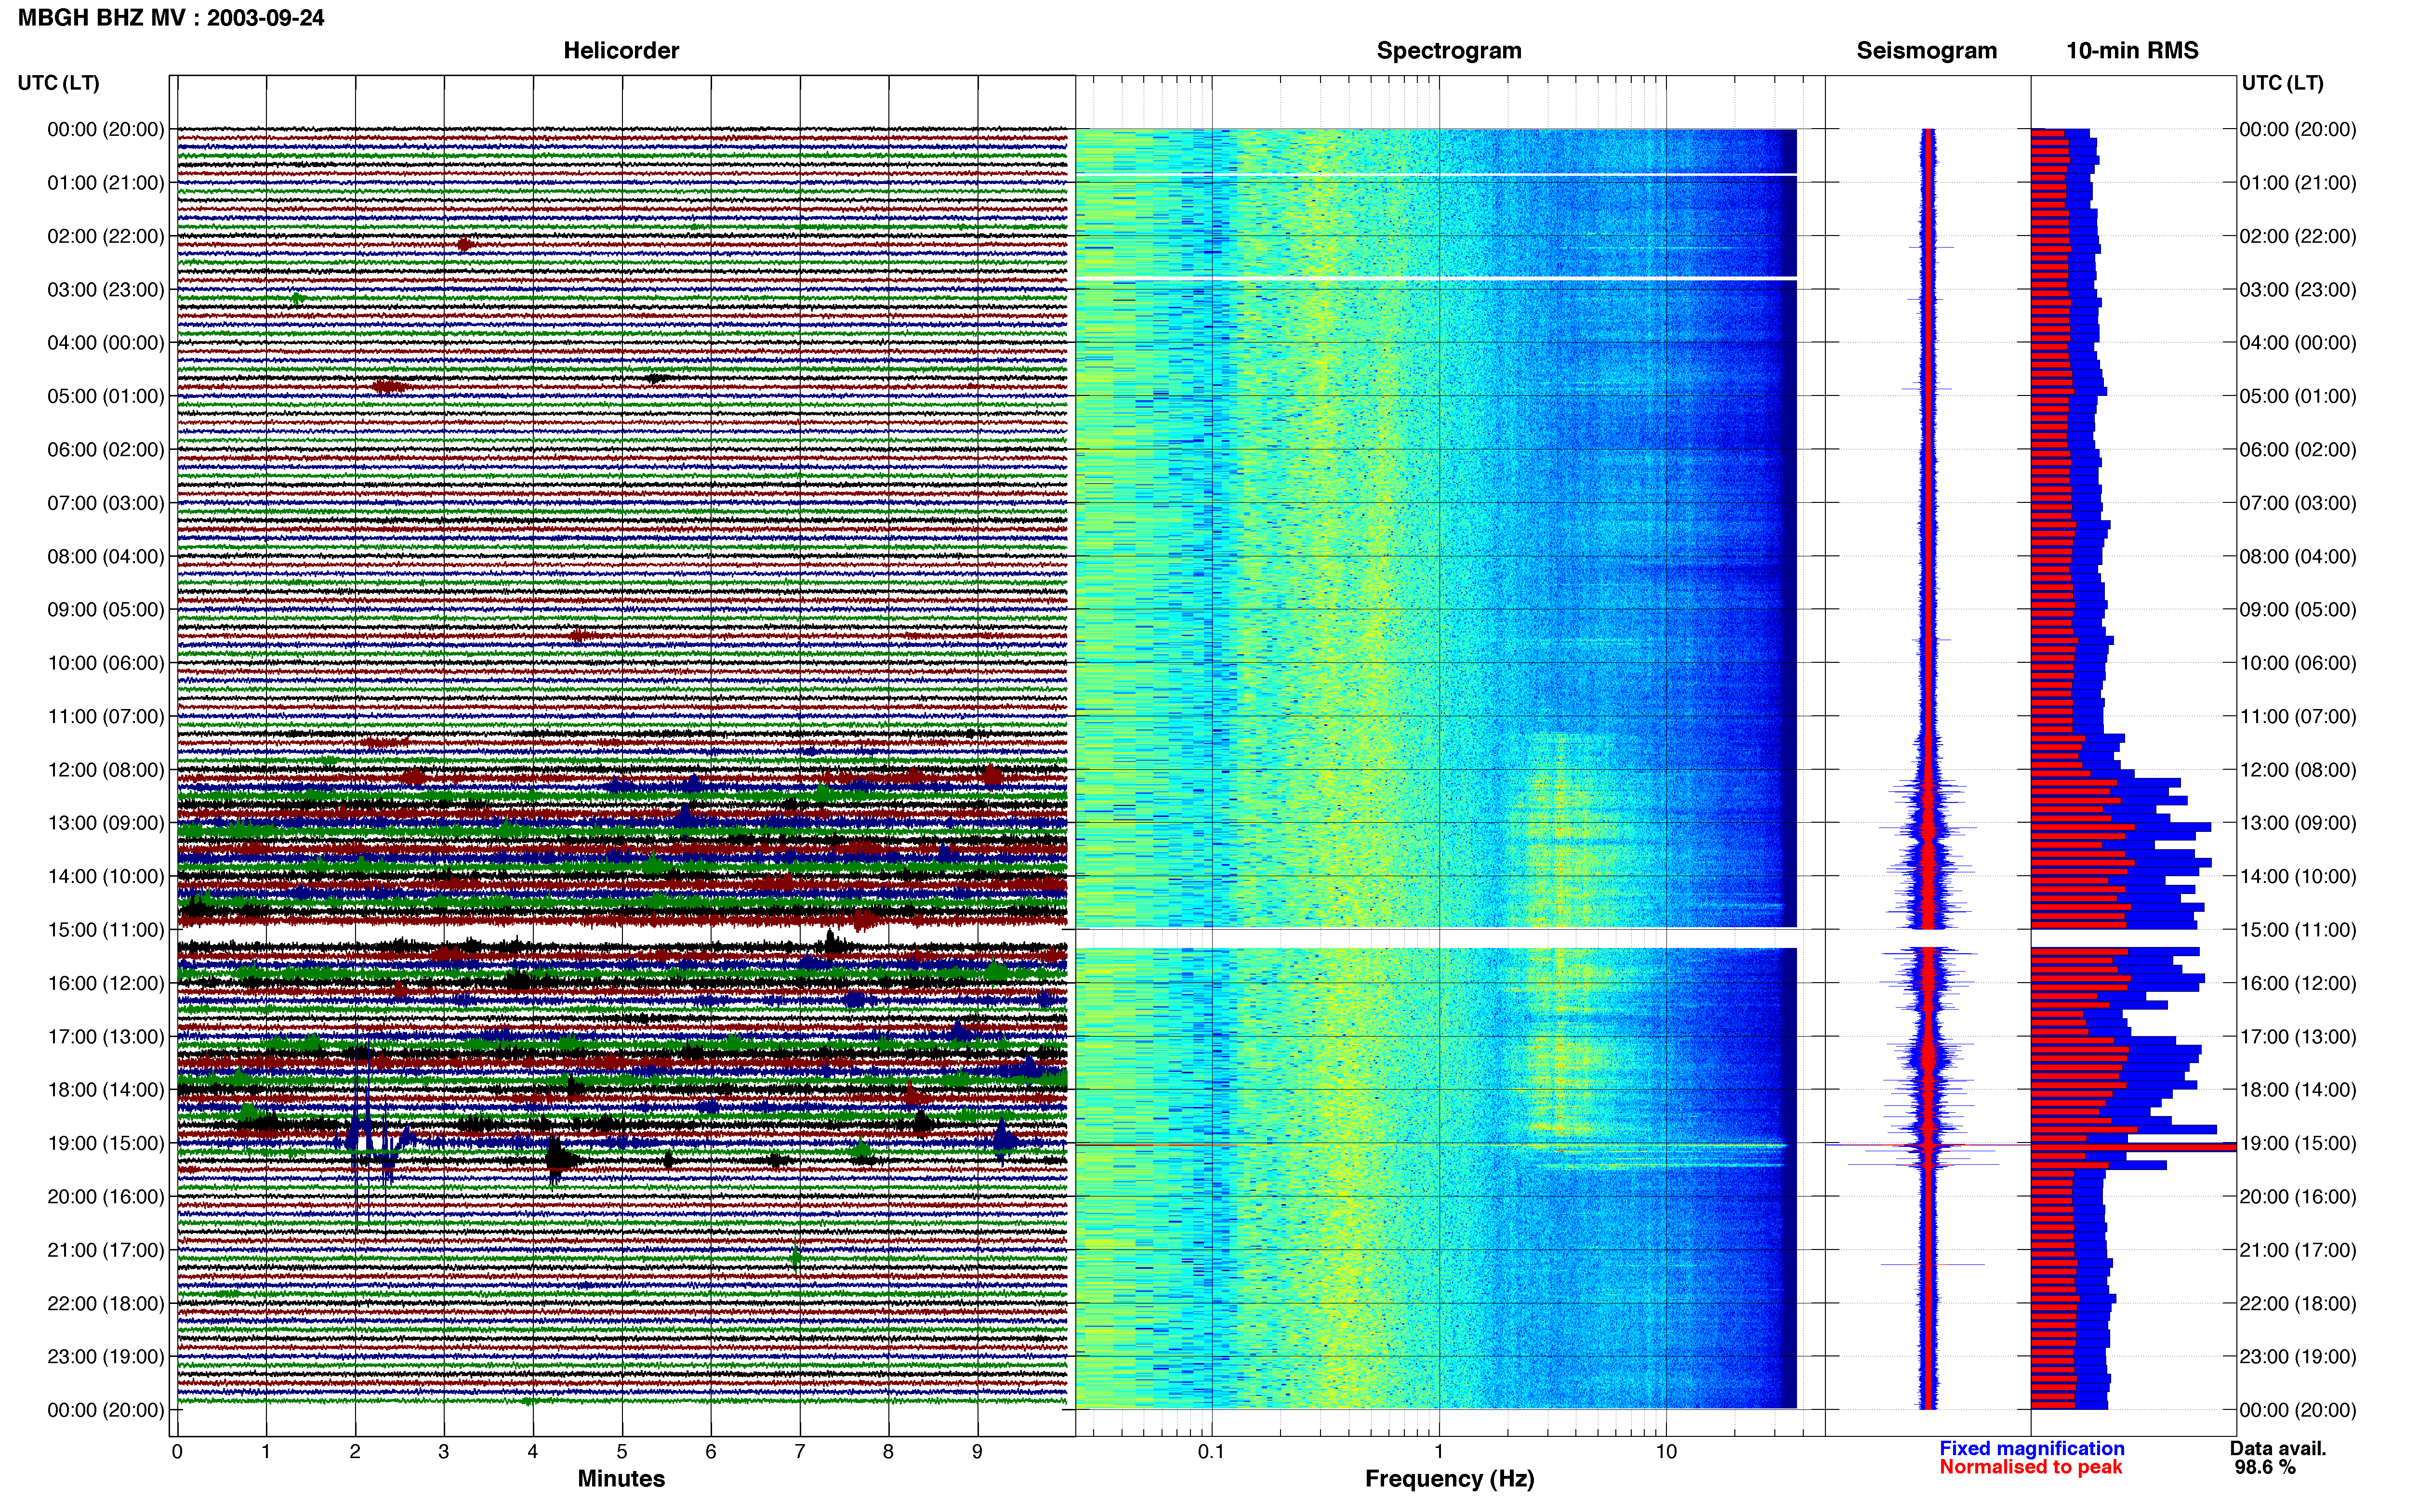Click the left "03:00 (23:00)" time label
This screenshot has height=1512, width=2418.
pos(106,290)
